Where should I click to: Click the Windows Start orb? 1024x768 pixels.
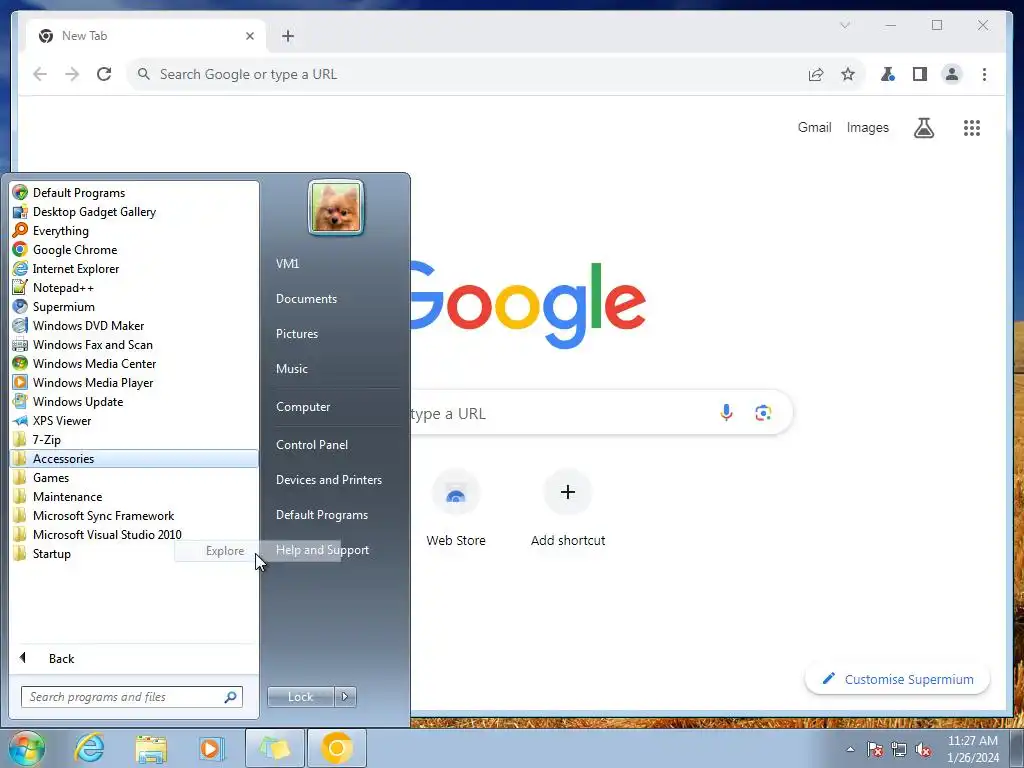[x=27, y=748]
